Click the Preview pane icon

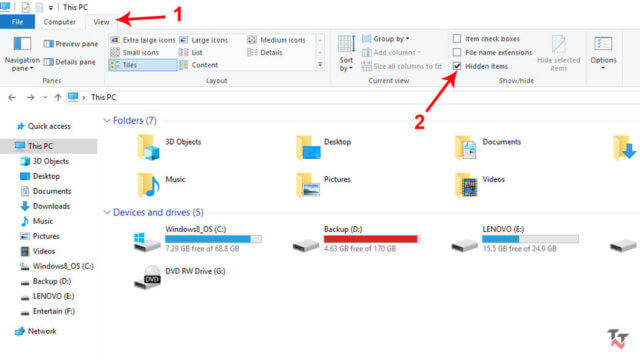tap(49, 44)
